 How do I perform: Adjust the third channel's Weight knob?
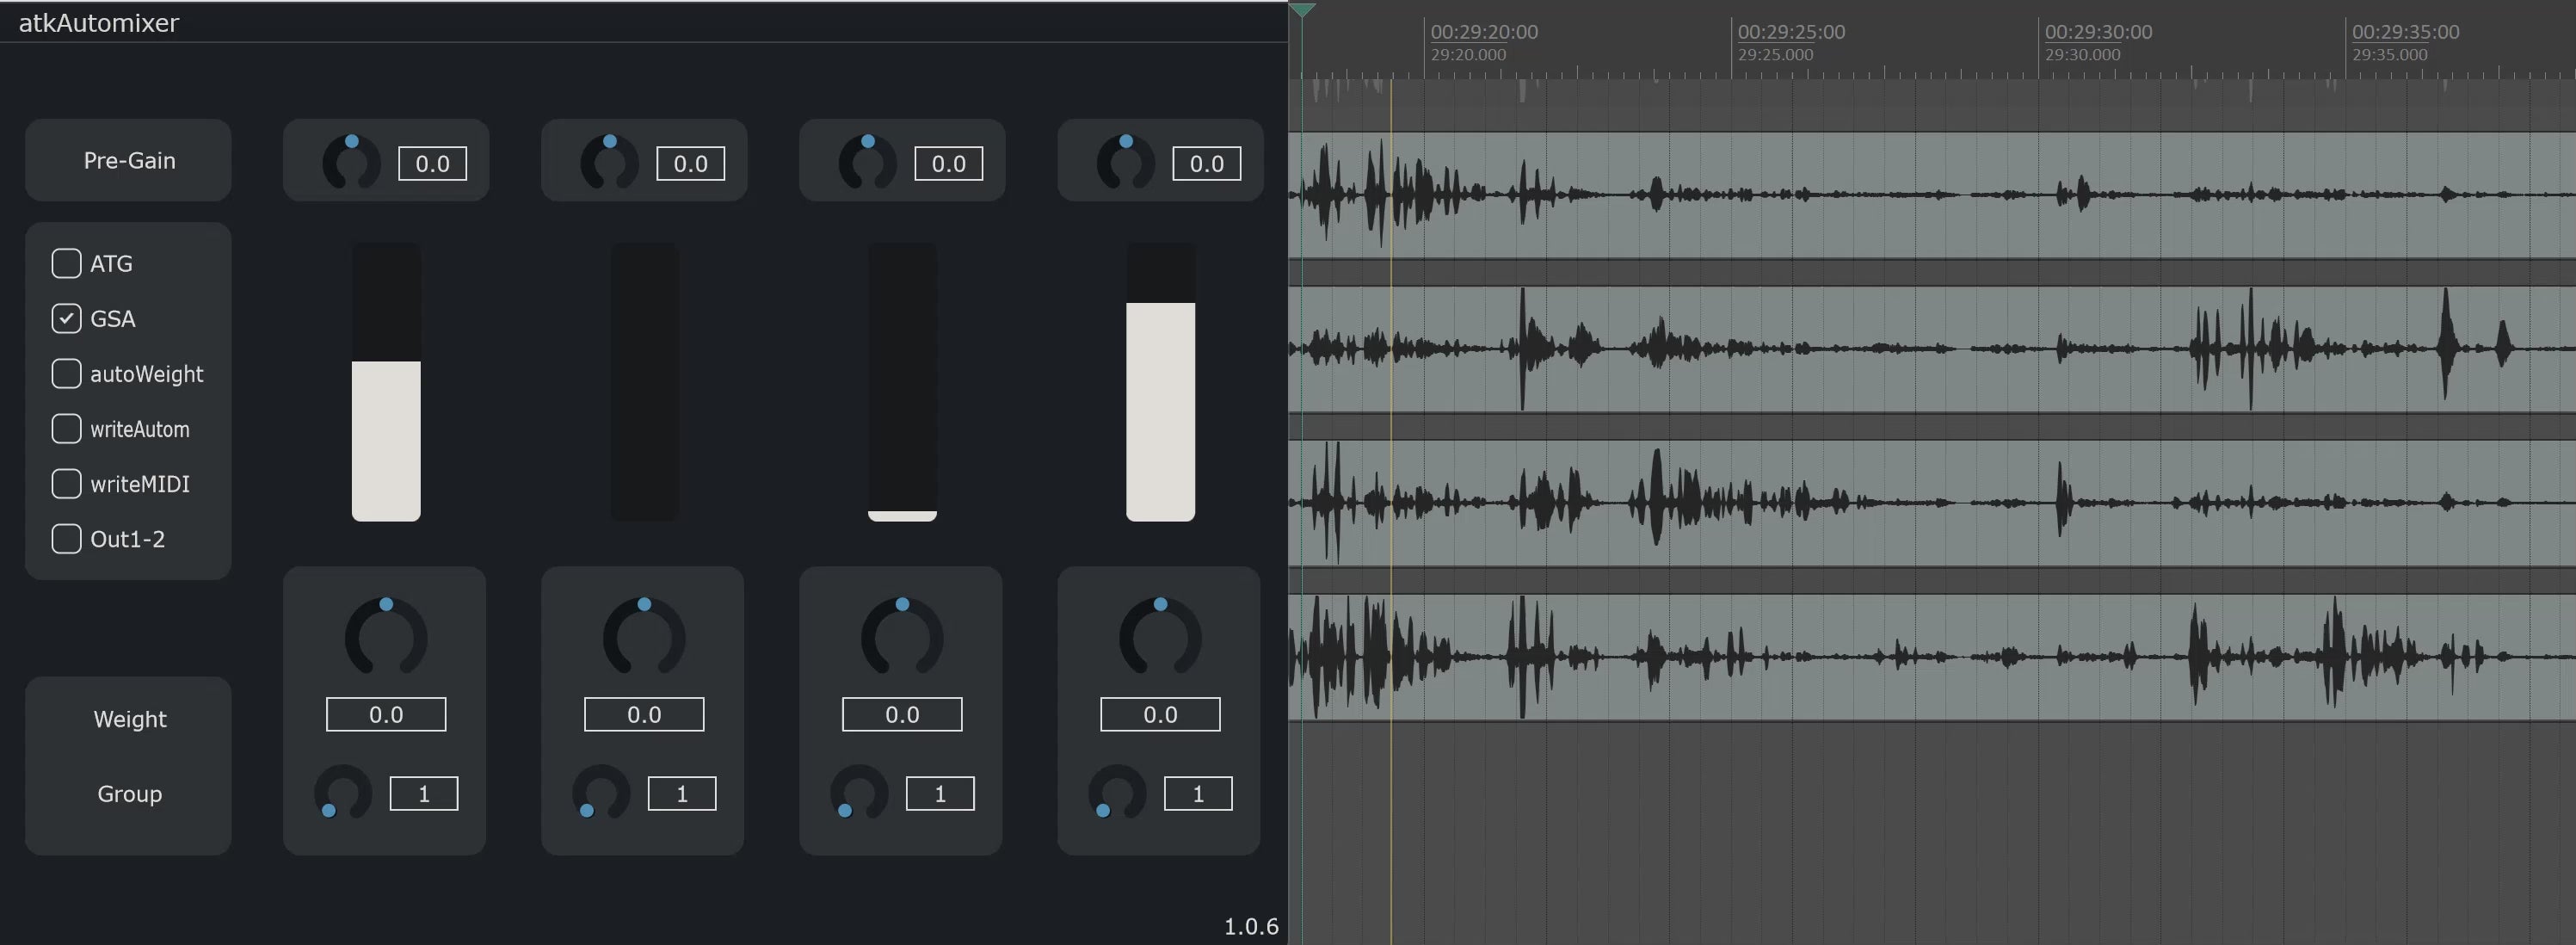tap(901, 635)
